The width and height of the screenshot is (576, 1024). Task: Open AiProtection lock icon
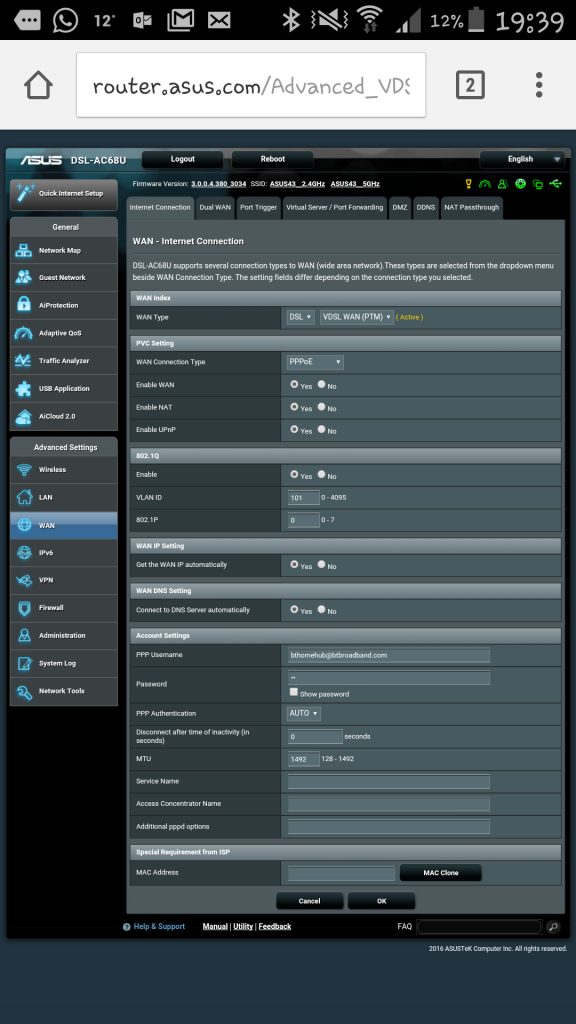point(24,305)
